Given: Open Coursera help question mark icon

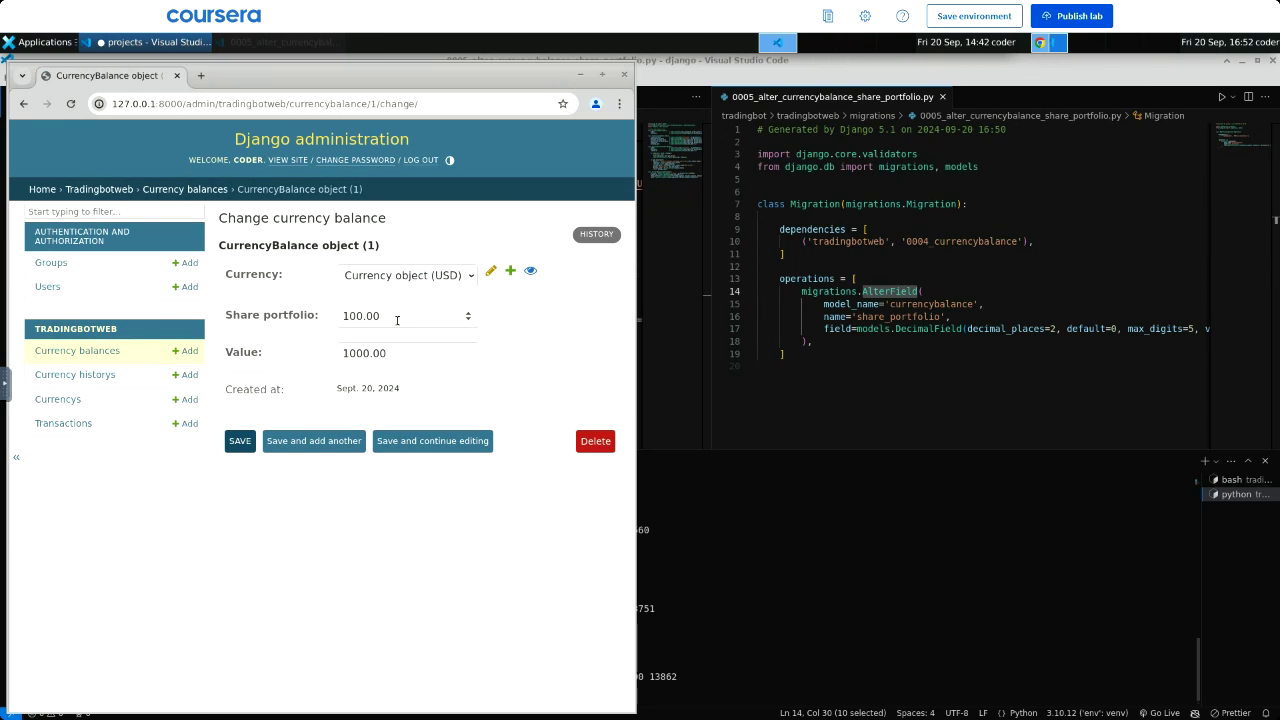Looking at the screenshot, I should coord(903,16).
